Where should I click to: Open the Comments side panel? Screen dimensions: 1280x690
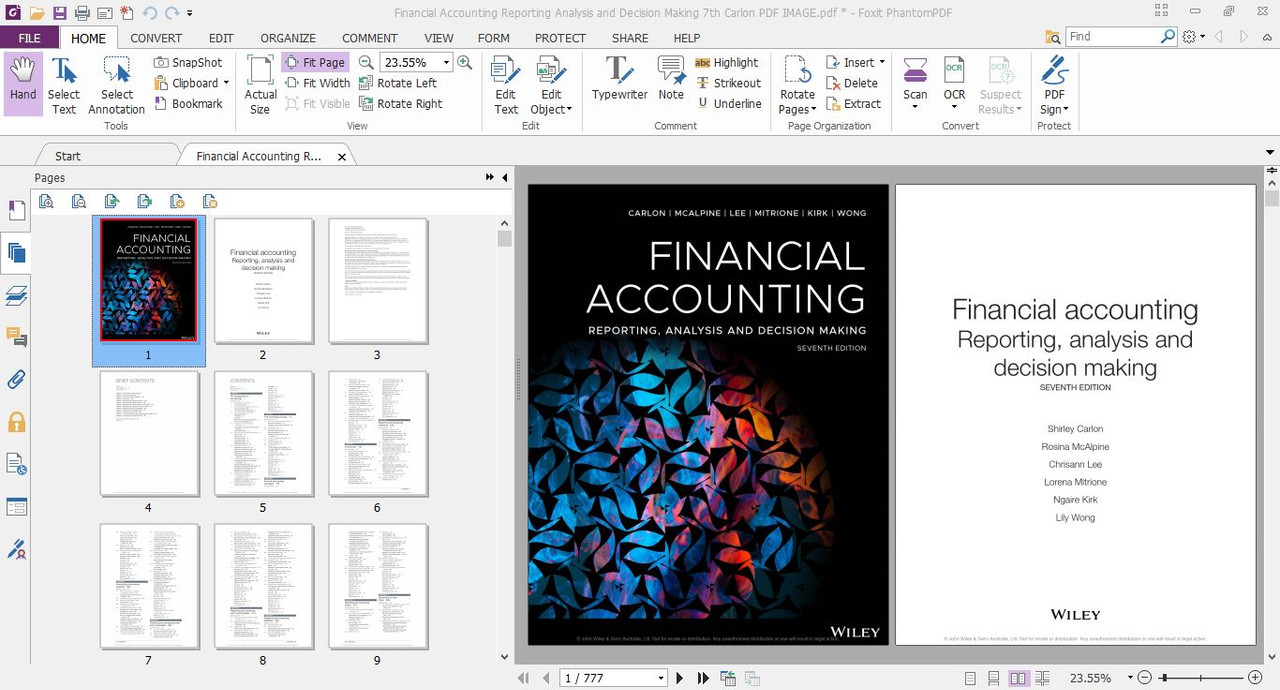16,337
